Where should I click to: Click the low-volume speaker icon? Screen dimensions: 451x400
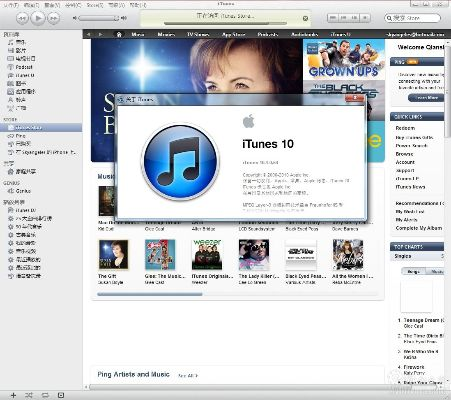click(75, 18)
